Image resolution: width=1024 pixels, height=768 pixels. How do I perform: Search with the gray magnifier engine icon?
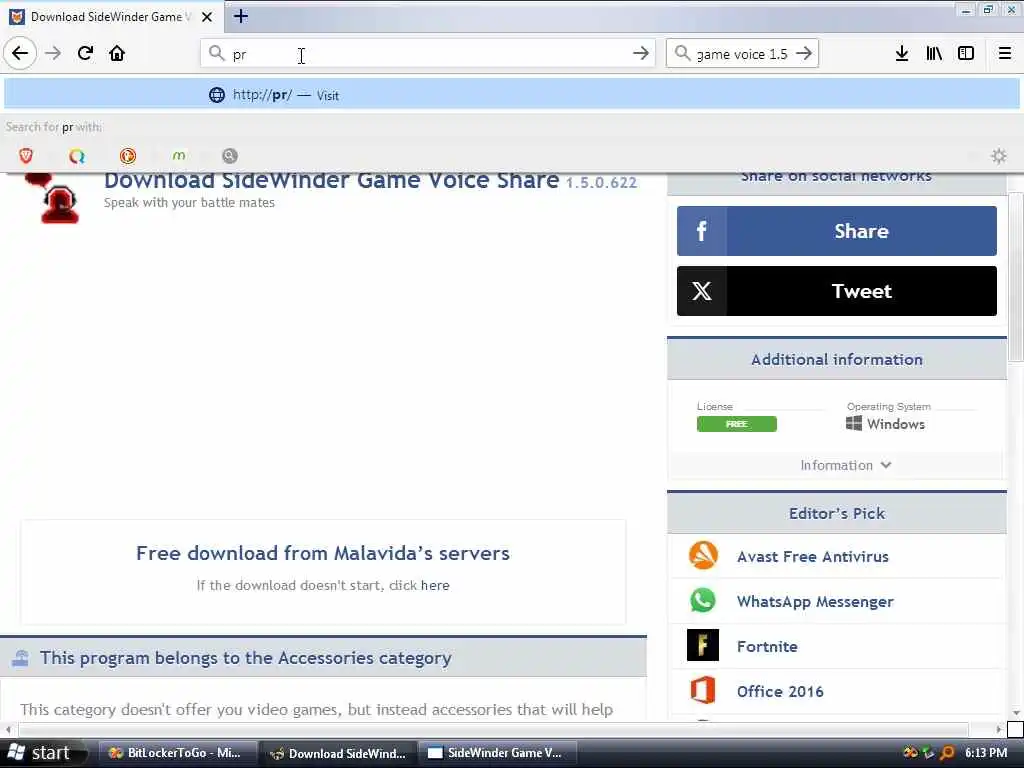[230, 155]
